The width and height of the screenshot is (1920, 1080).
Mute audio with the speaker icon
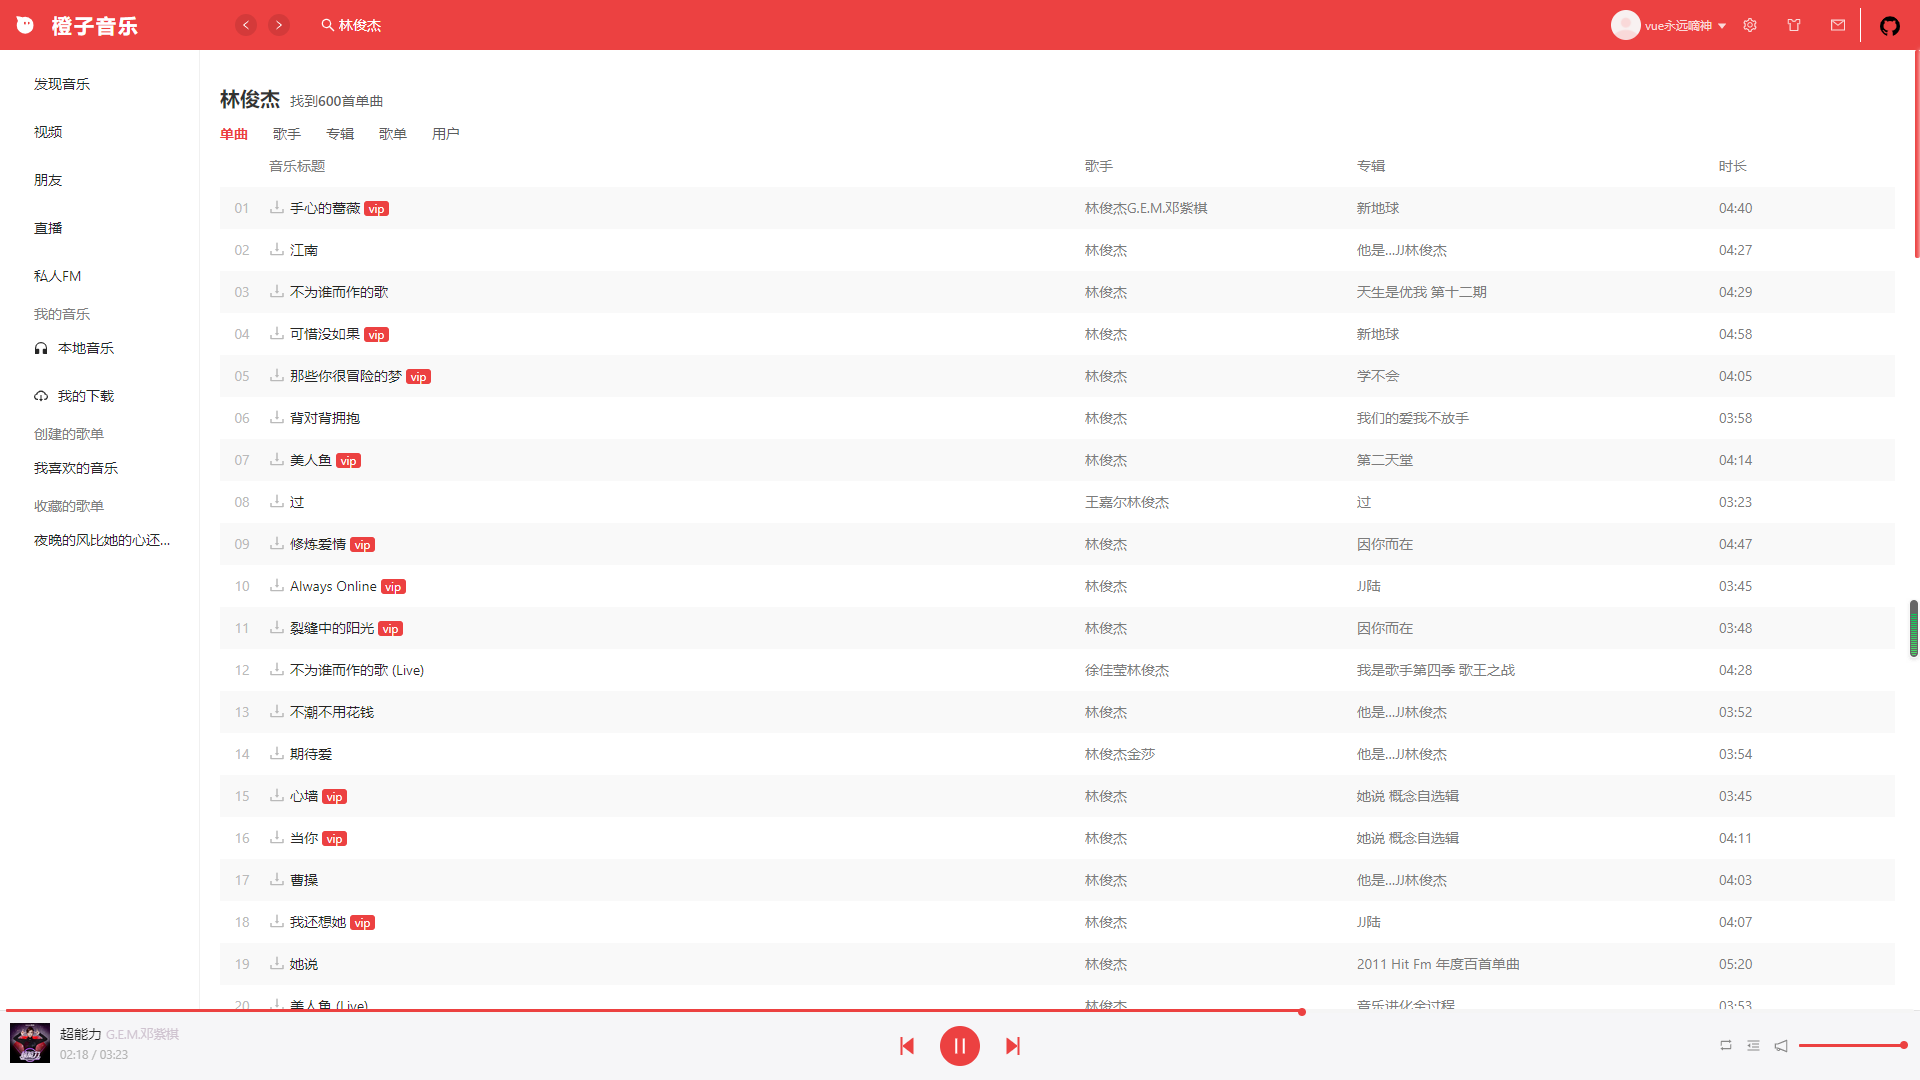point(1781,1045)
